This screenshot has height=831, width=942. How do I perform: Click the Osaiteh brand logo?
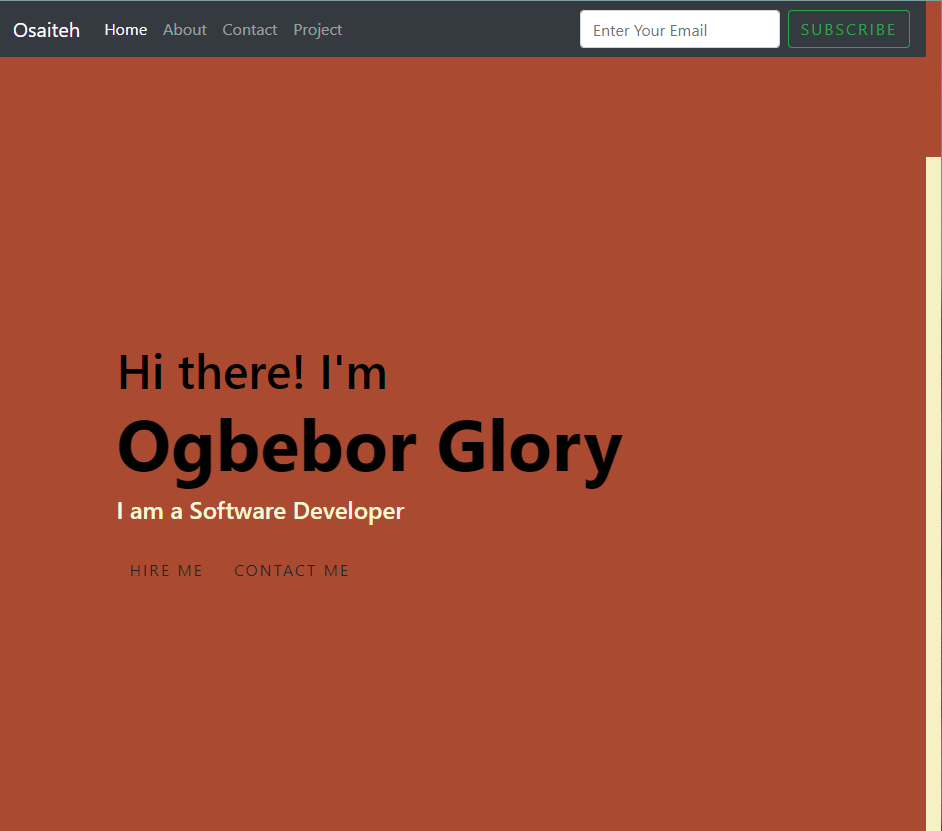46,30
